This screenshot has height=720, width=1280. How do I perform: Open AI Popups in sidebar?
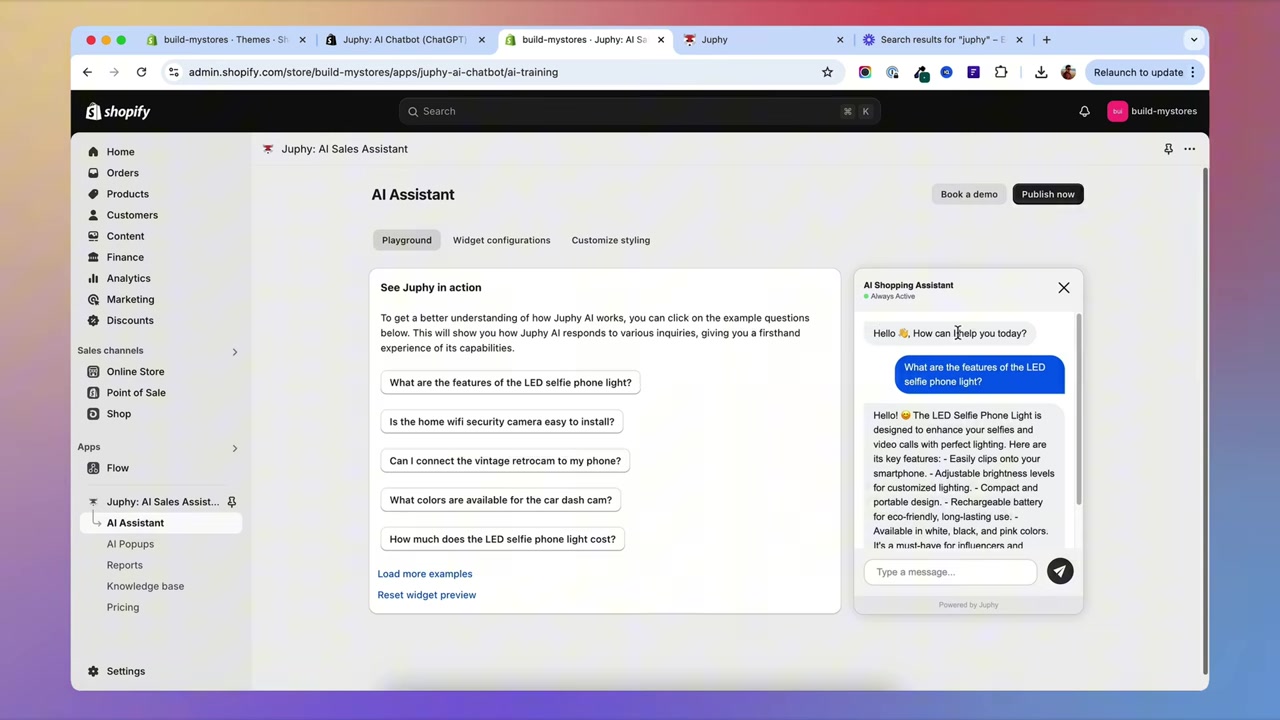[130, 544]
